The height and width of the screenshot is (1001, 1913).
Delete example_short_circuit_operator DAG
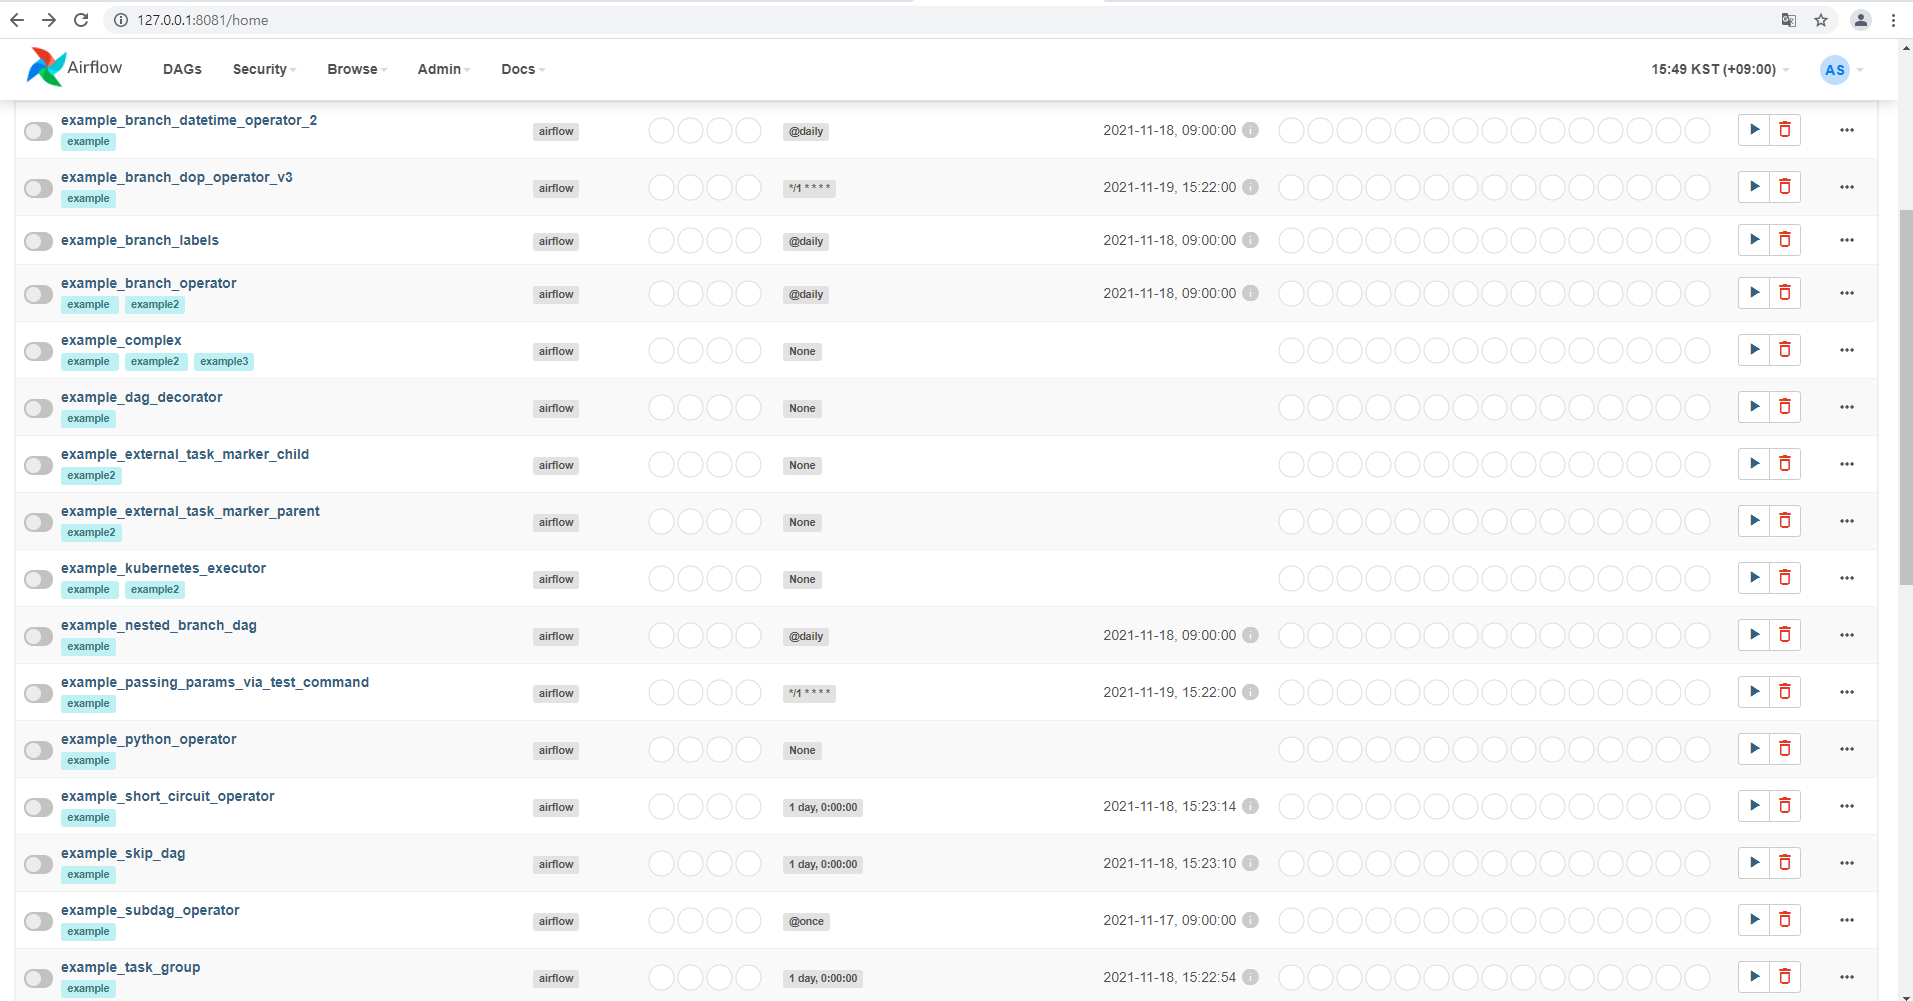pos(1785,806)
